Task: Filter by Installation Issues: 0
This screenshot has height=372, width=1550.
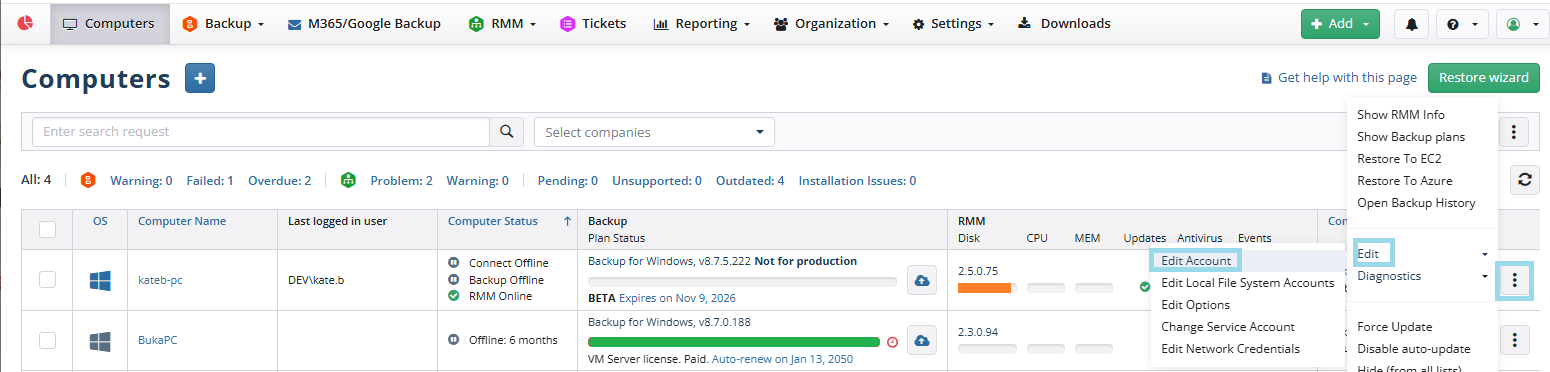Action: coord(857,181)
